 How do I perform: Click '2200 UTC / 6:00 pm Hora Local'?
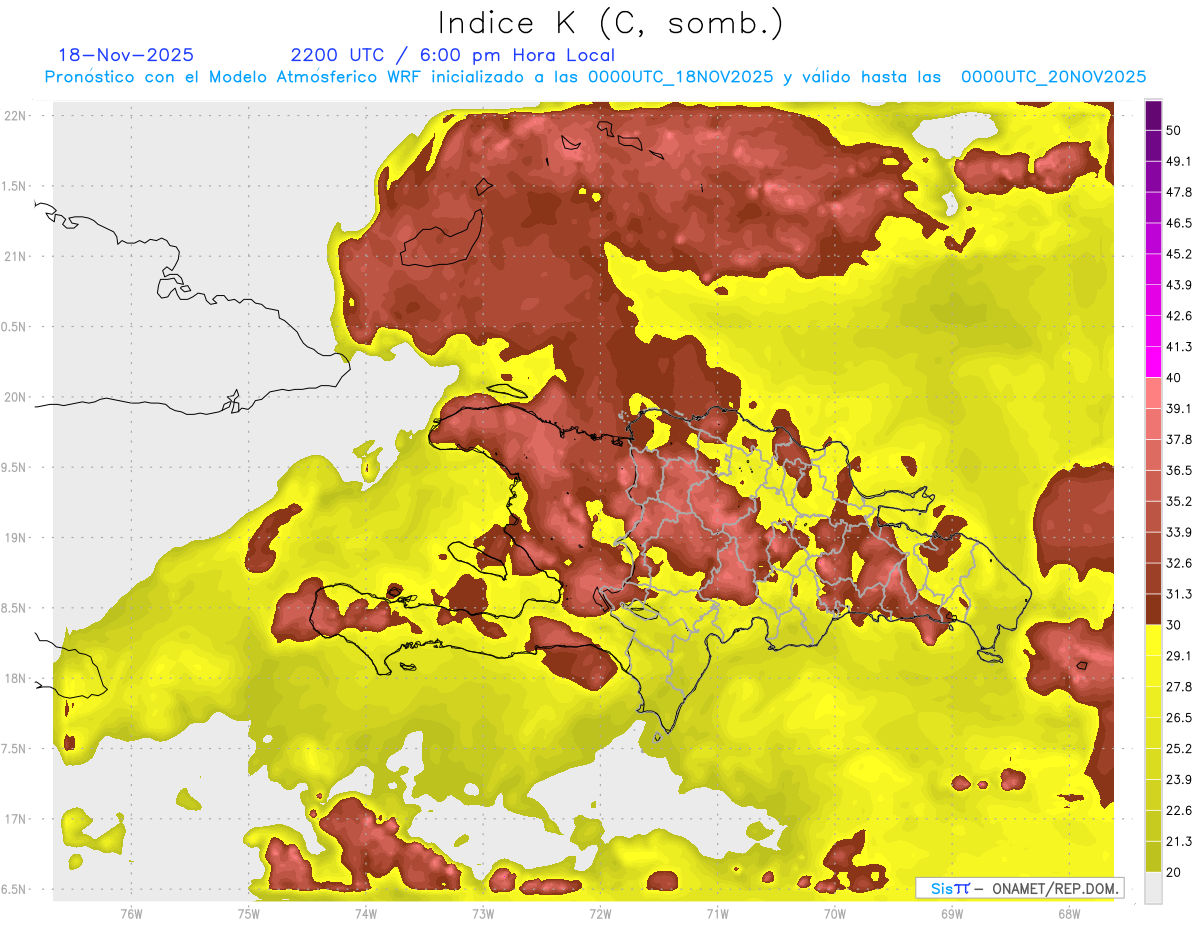[452, 55]
